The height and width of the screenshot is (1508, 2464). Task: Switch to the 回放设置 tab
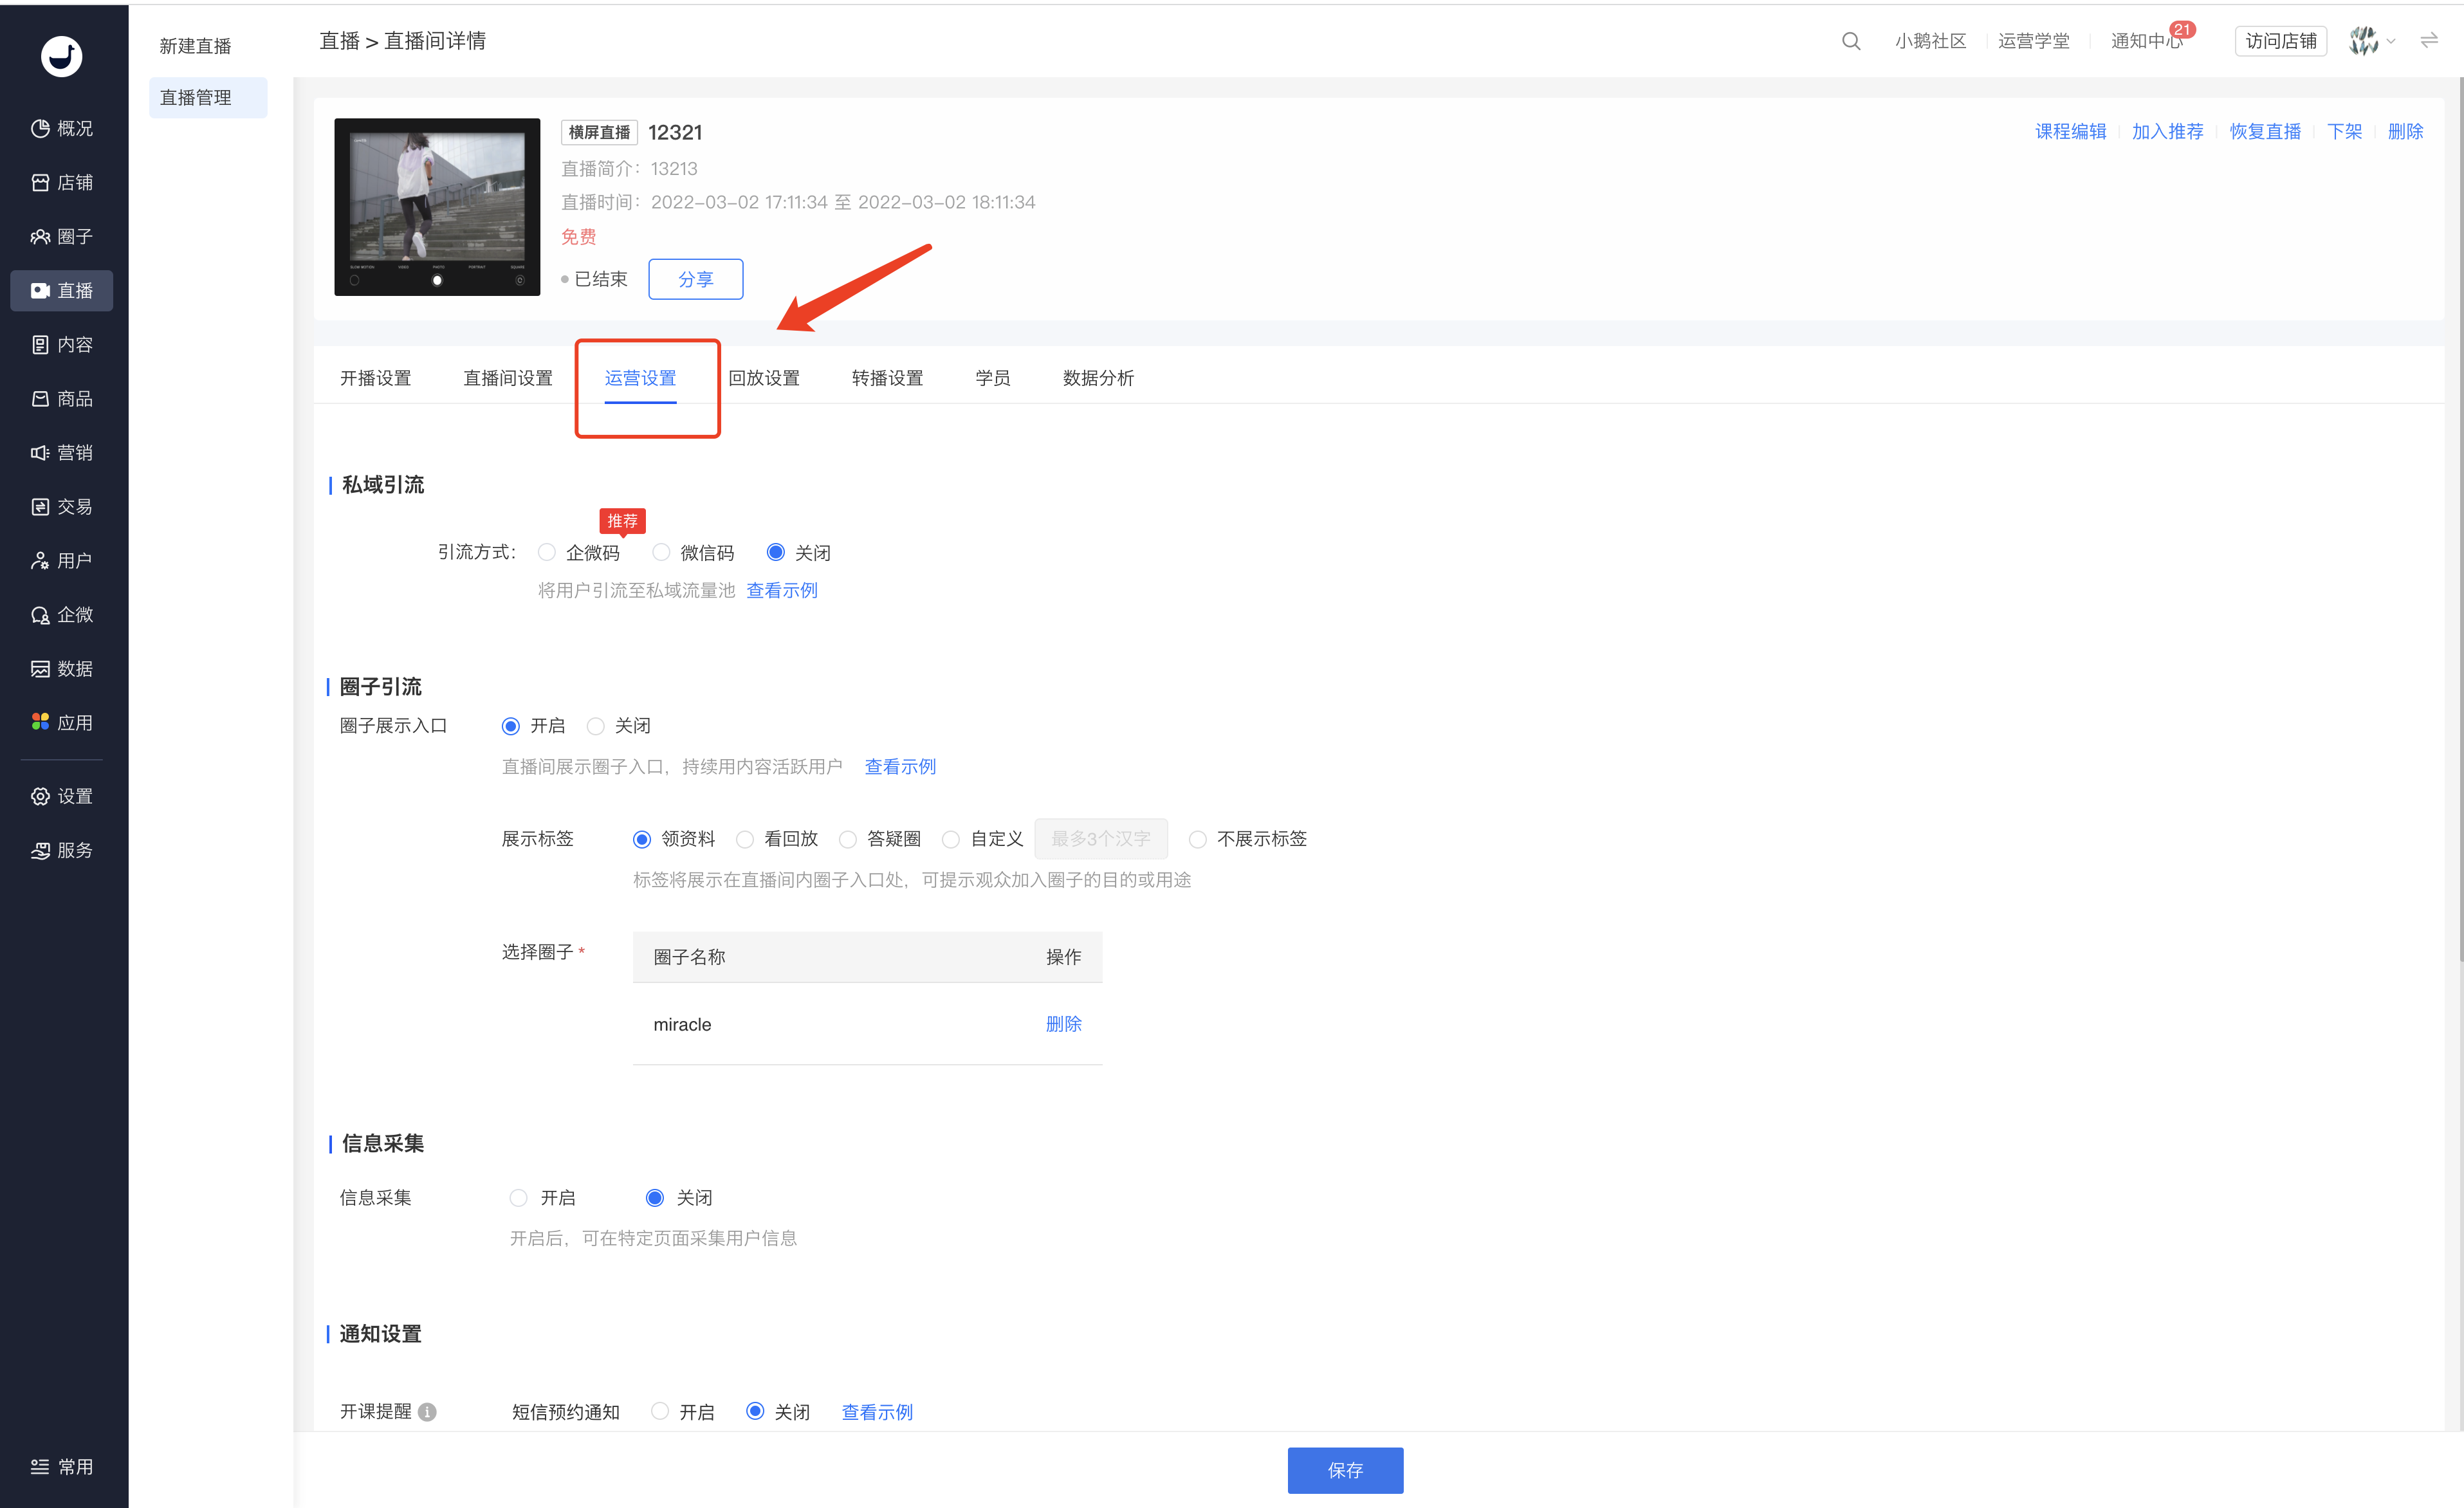[x=764, y=378]
